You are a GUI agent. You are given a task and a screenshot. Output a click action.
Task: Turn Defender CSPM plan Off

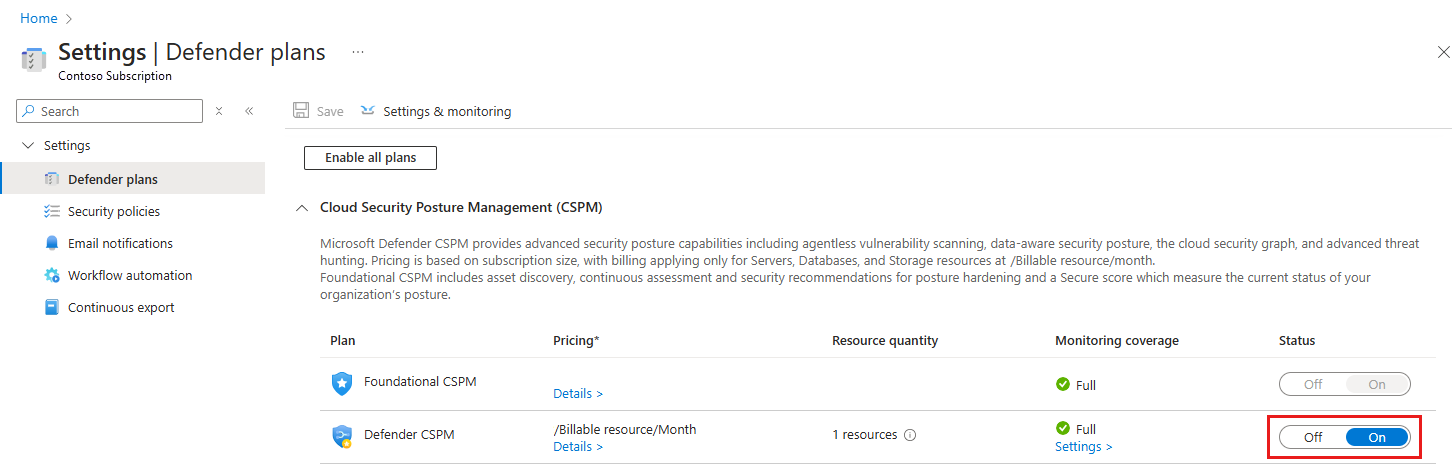[1313, 437]
